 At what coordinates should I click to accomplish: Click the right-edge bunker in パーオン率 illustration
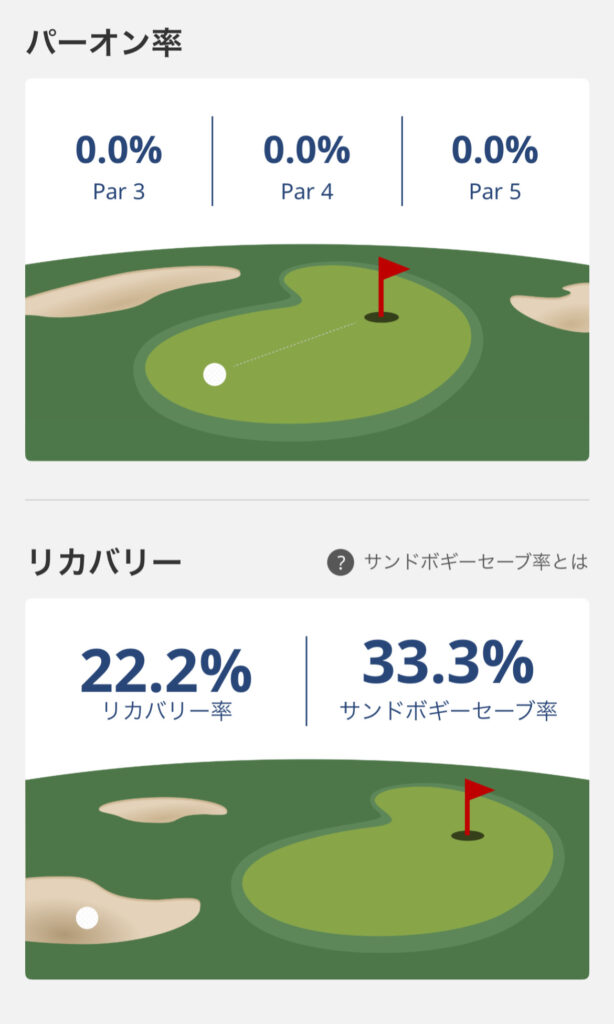556,307
